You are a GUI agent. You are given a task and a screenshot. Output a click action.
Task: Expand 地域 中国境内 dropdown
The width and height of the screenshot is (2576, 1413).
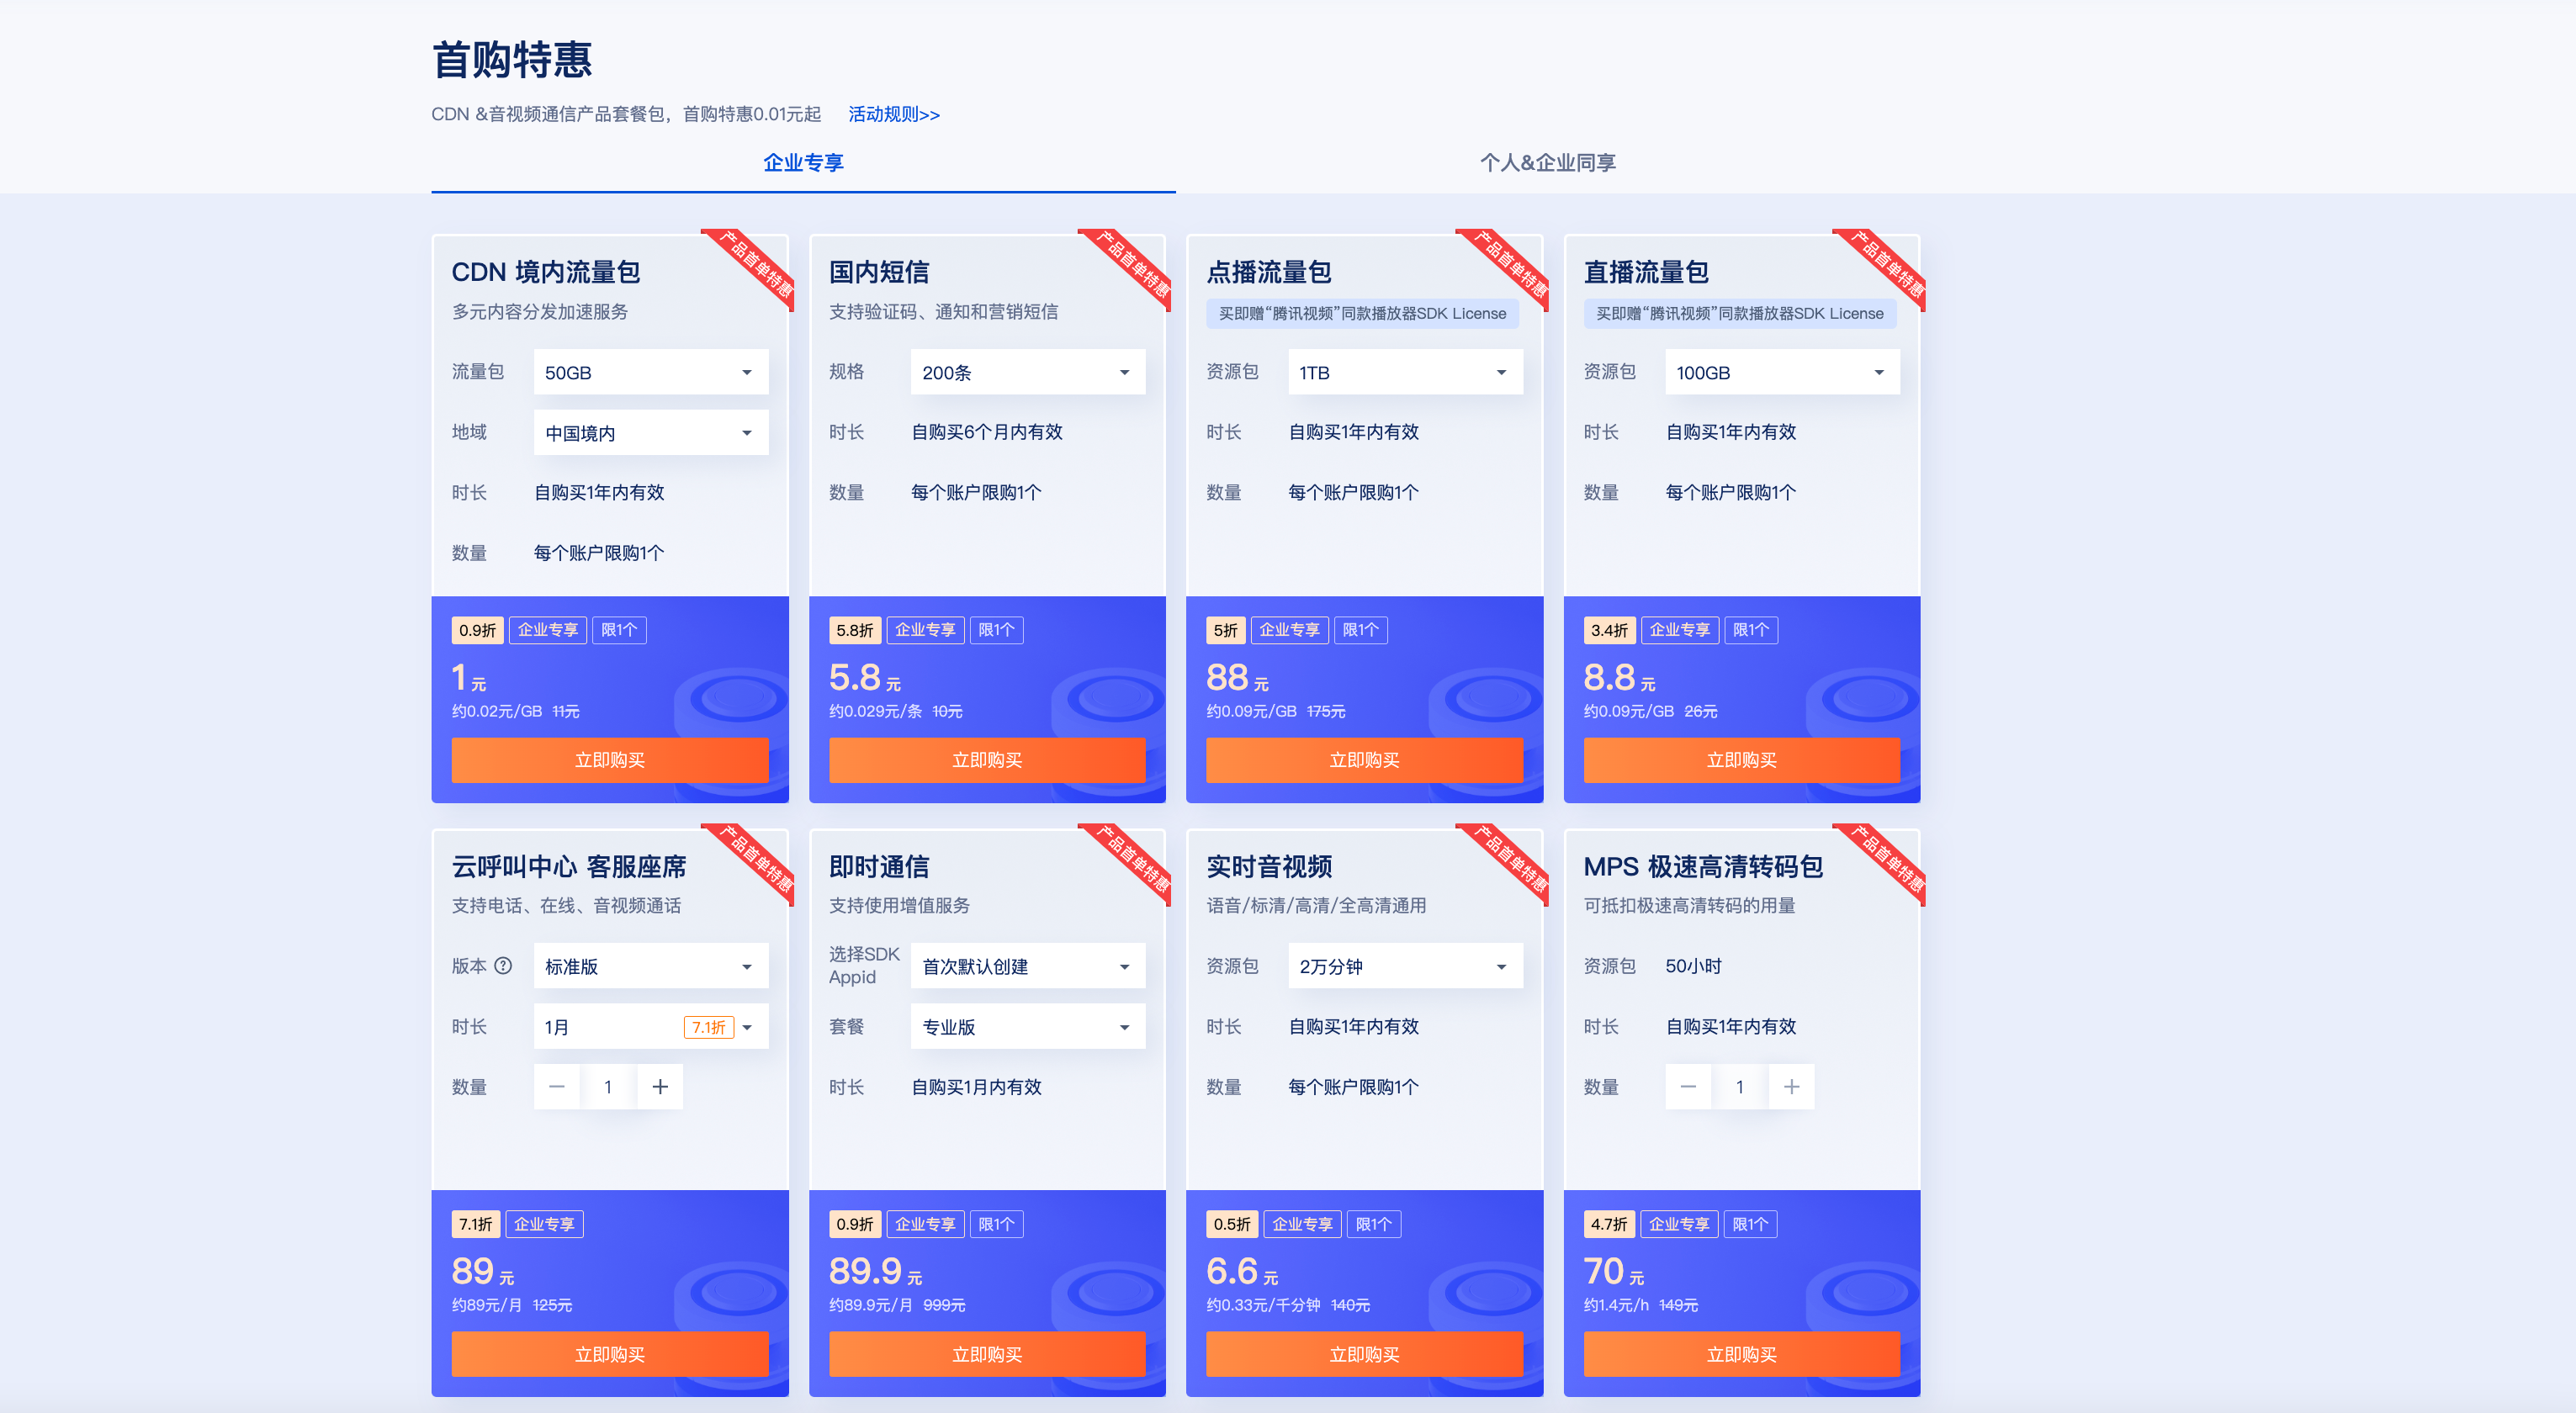coord(650,433)
